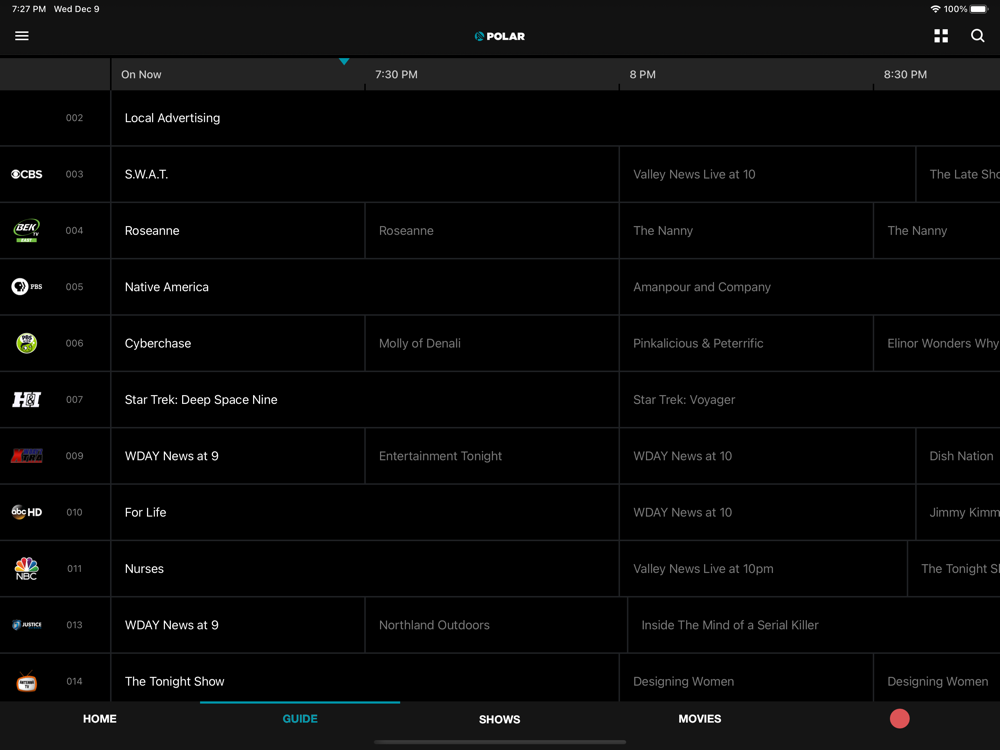Select the H&I channel logo
The height and width of the screenshot is (750, 1000).
coord(27,399)
